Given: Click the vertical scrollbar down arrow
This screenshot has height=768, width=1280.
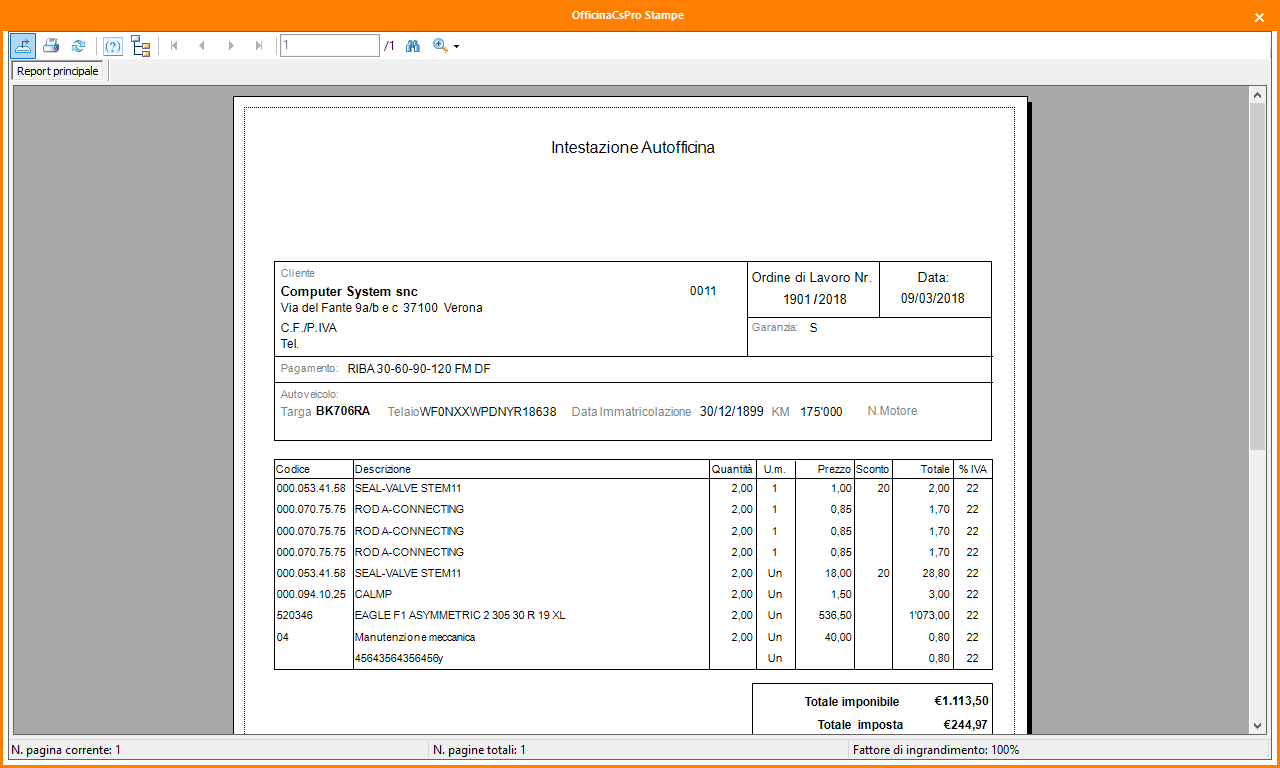Looking at the screenshot, I should (x=1258, y=726).
